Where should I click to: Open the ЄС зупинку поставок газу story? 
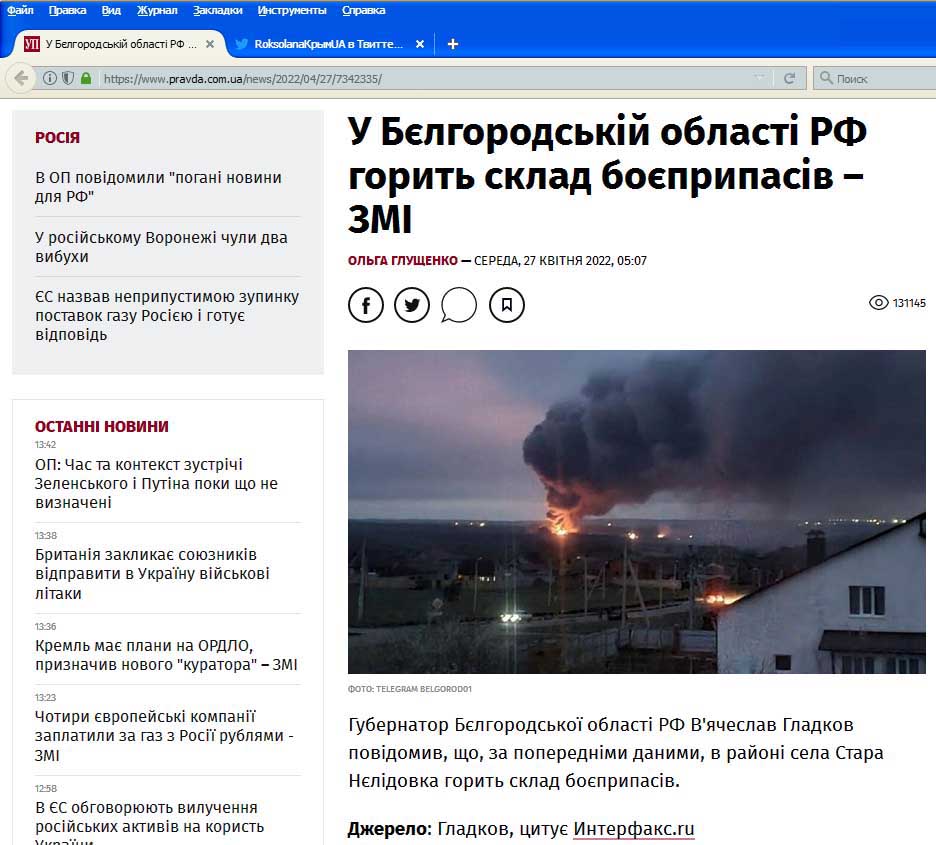167,315
